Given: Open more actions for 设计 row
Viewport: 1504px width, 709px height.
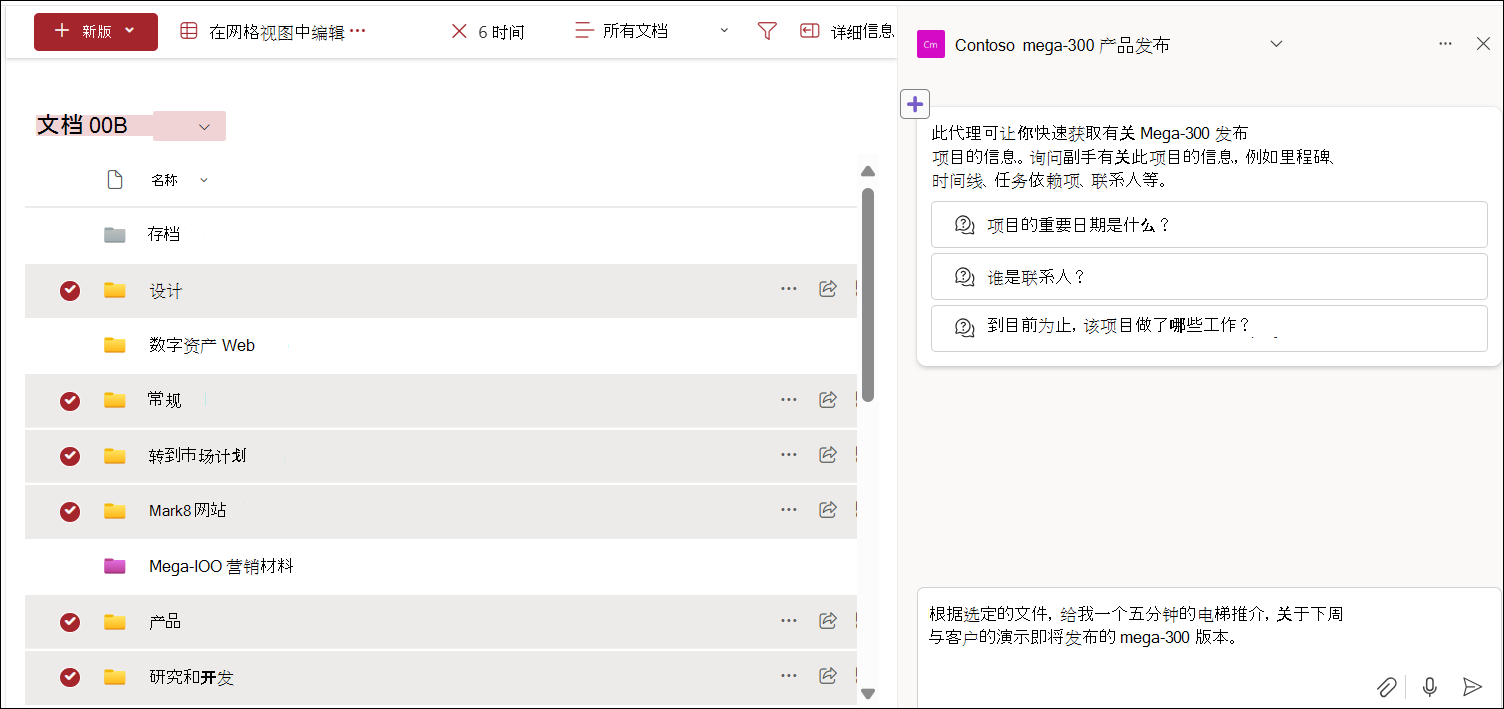Looking at the screenshot, I should tap(789, 289).
